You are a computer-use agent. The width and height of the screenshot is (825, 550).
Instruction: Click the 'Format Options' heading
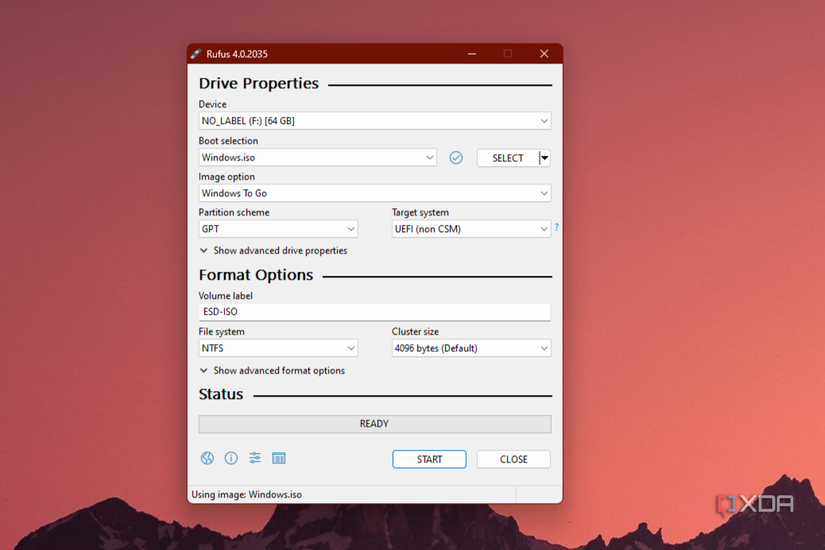pyautogui.click(x=256, y=275)
